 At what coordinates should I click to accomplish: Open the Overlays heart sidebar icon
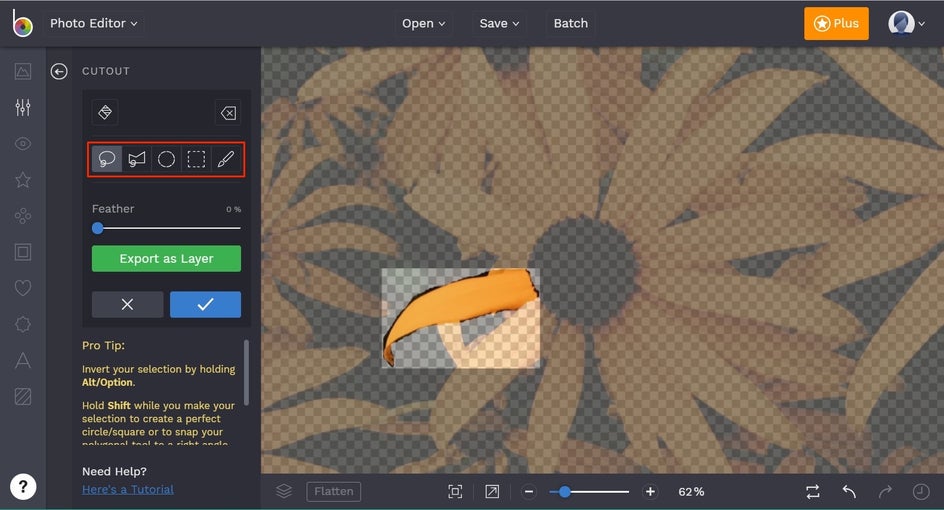click(23, 288)
